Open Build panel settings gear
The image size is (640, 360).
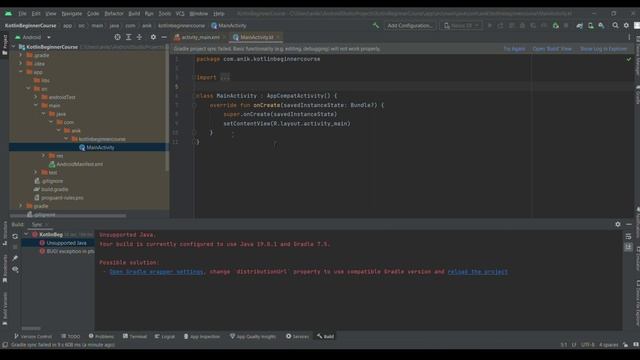[x=618, y=224]
